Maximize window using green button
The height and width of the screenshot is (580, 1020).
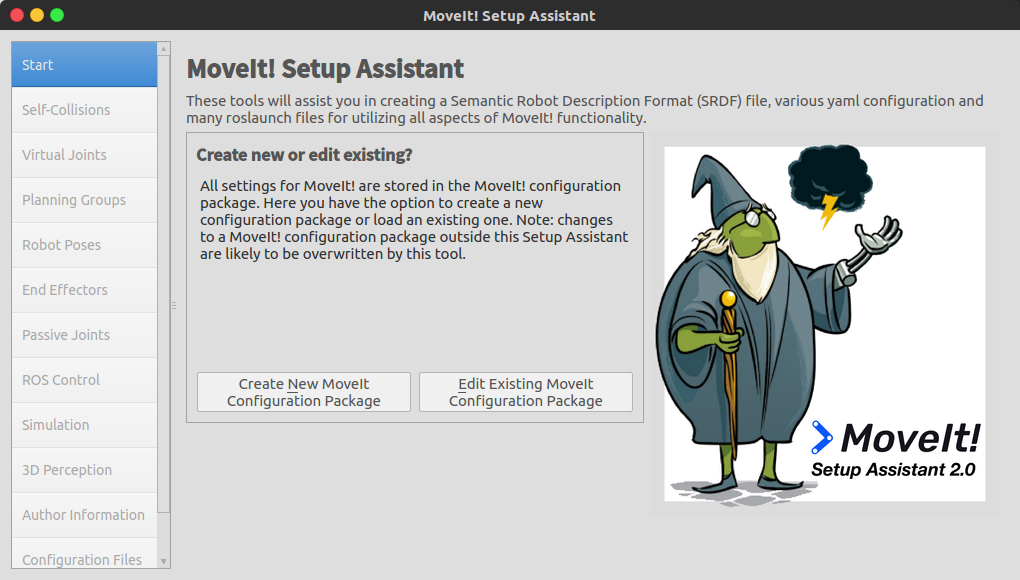pyautogui.click(x=57, y=15)
